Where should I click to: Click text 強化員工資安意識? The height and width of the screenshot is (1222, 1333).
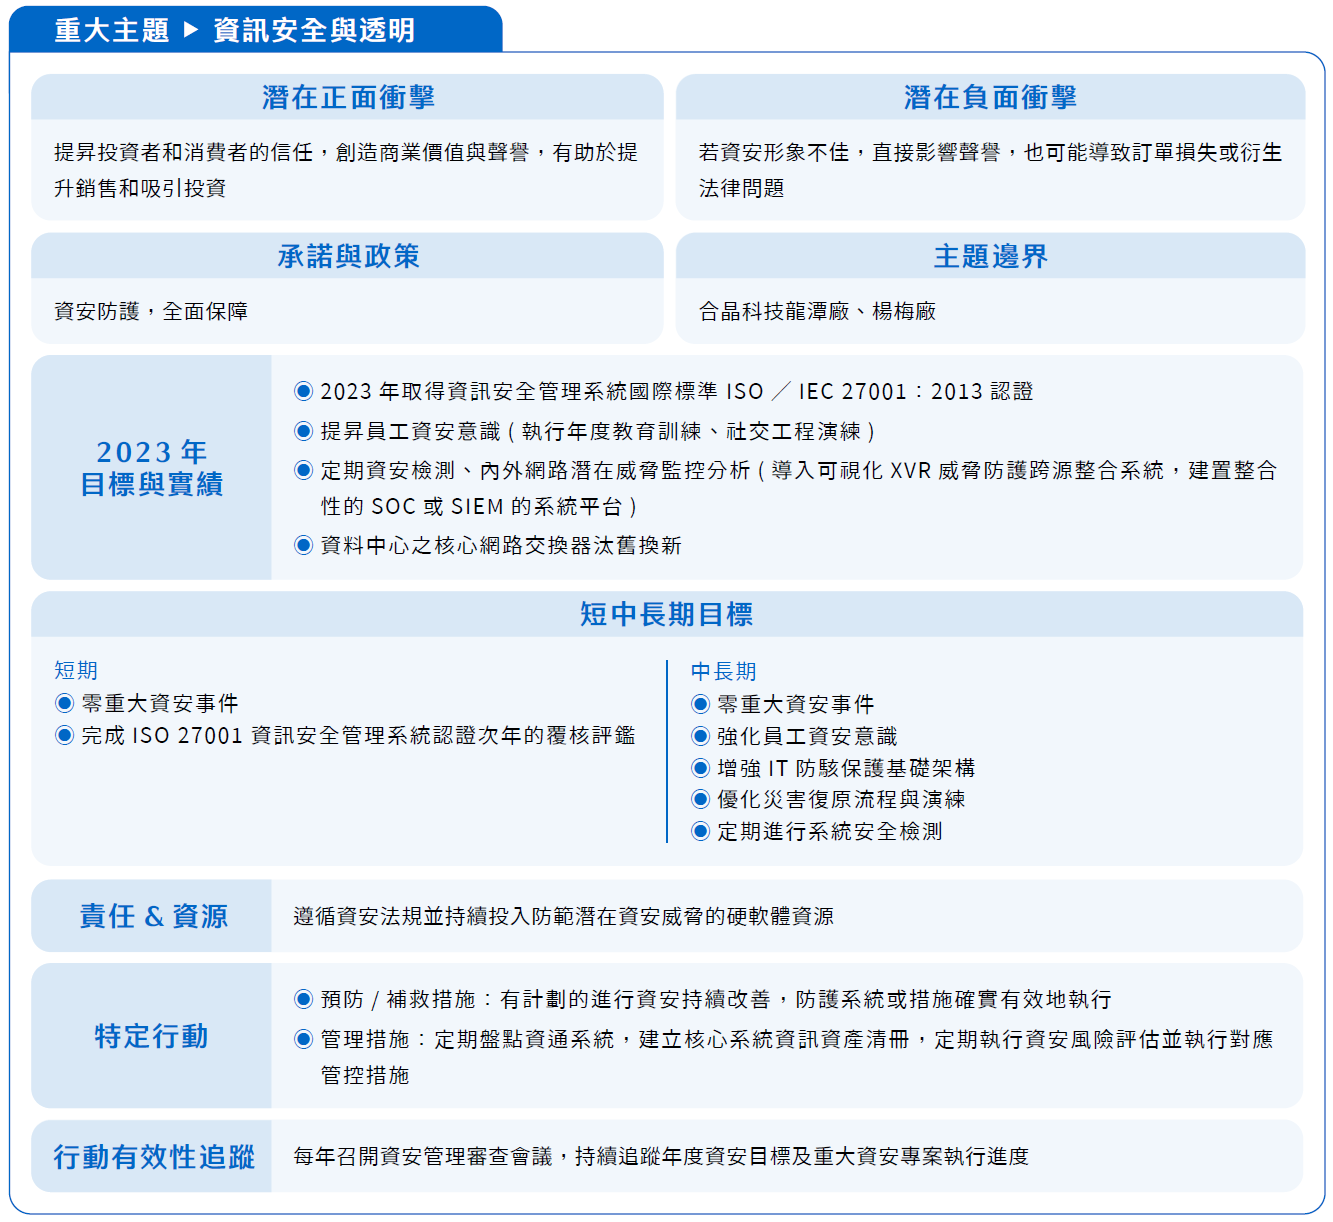pos(807,736)
